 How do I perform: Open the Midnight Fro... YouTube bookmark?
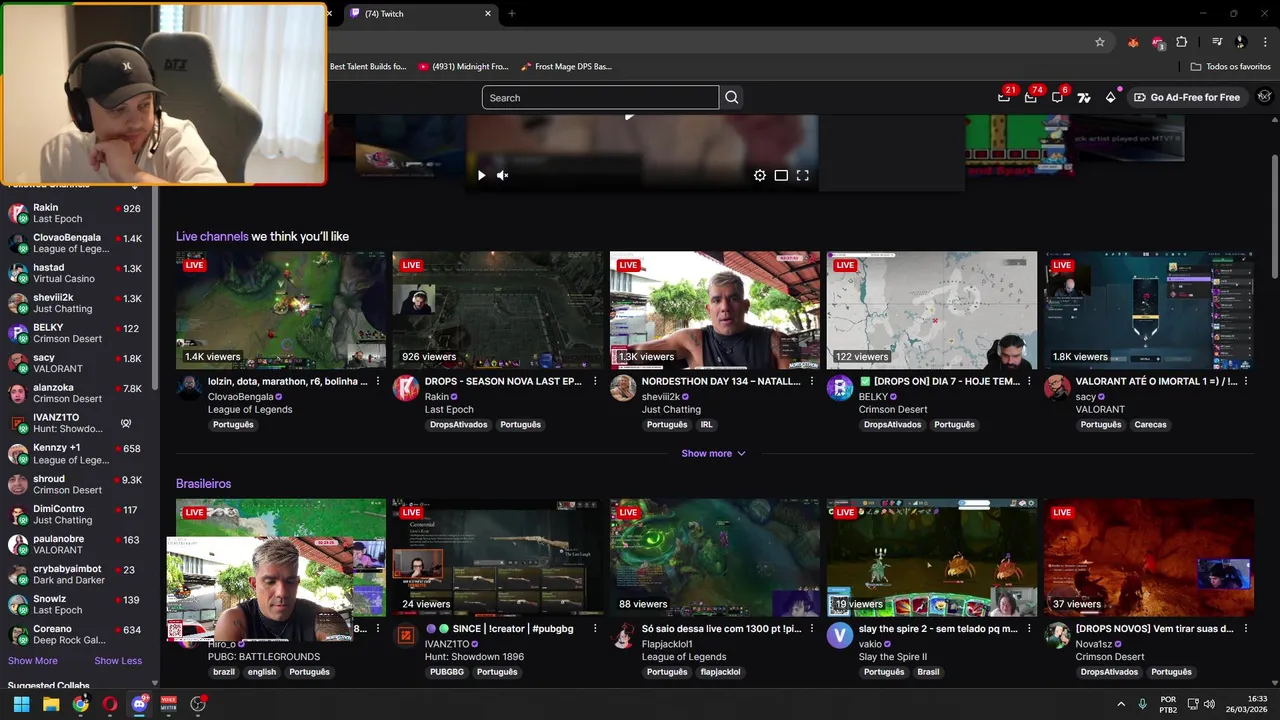pos(464,66)
